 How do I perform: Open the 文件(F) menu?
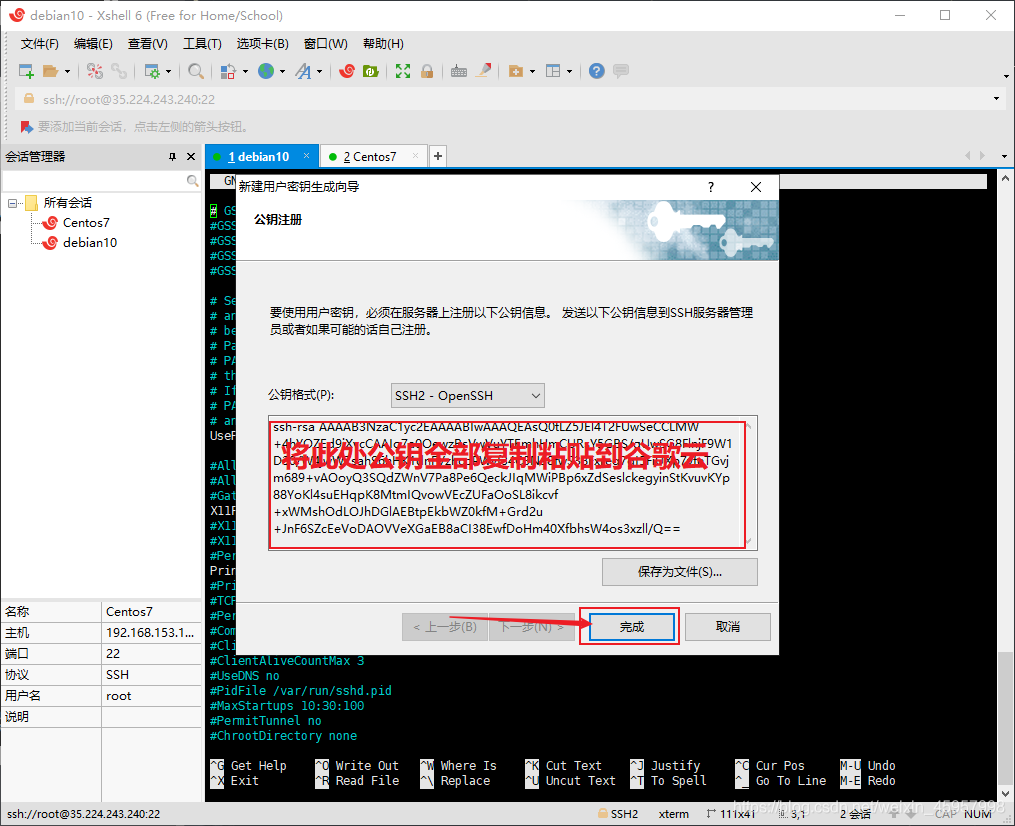coord(39,44)
